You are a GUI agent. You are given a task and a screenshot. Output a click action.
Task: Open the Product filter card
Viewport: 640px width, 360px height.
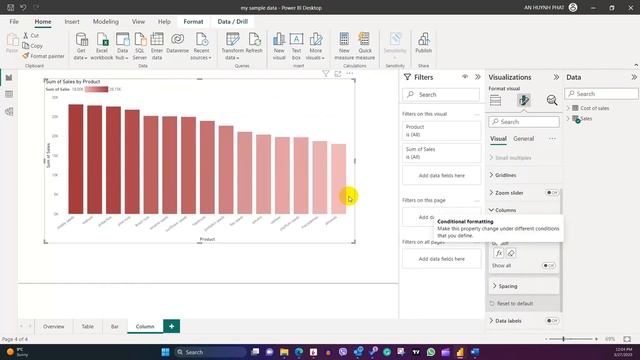442,131
